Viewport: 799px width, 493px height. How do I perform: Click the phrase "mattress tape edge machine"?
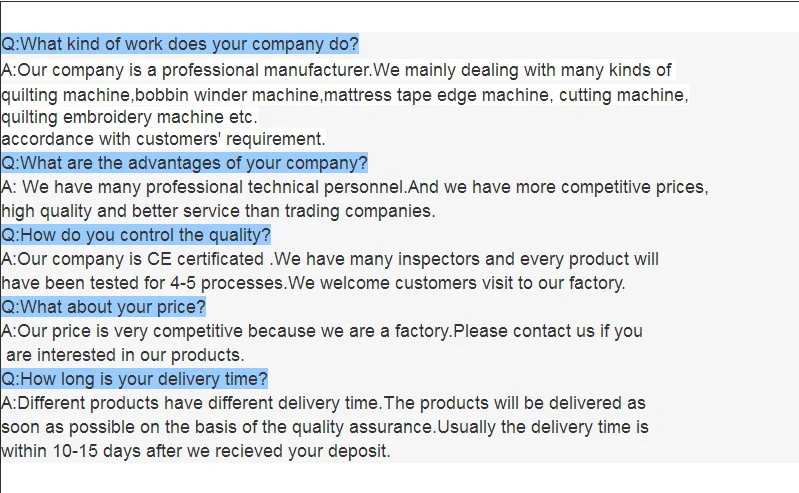pos(437,95)
